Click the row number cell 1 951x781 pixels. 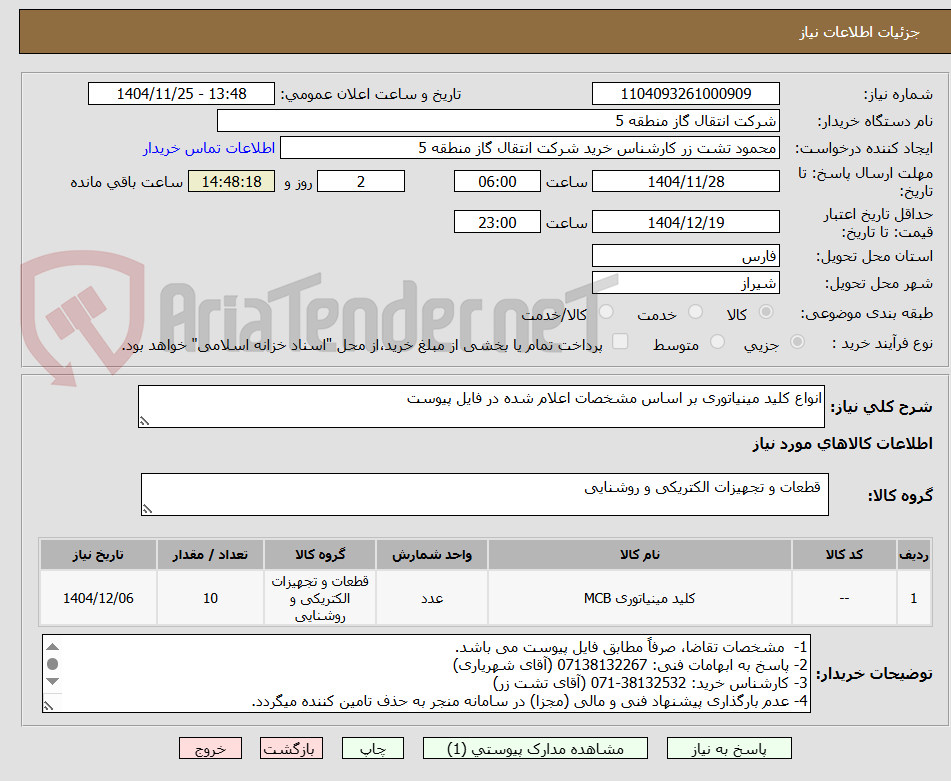913,598
